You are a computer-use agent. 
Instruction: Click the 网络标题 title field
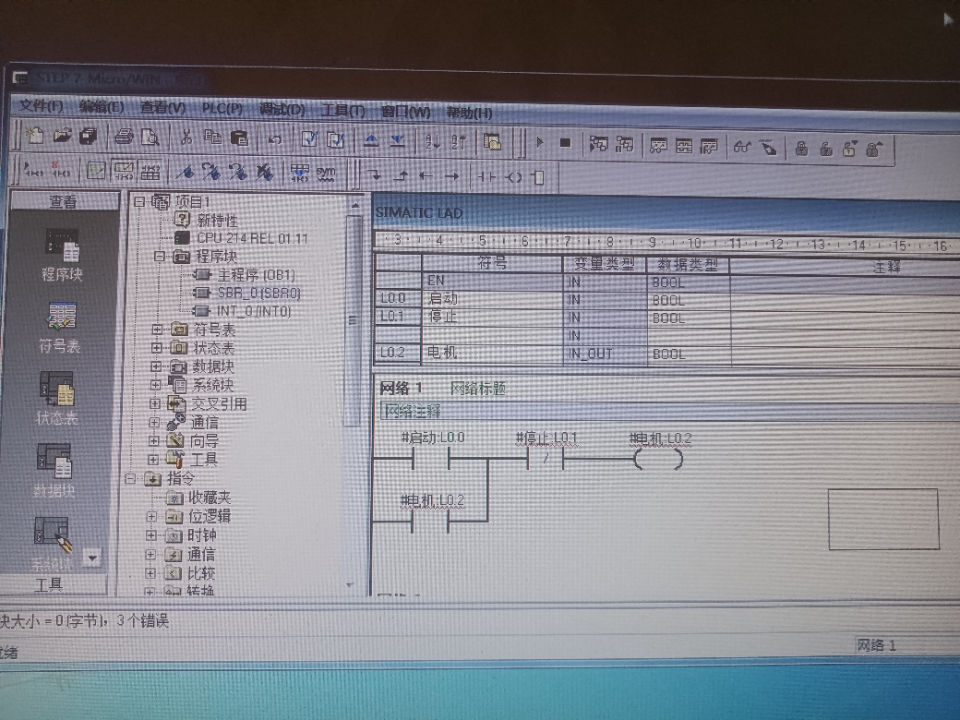[x=478, y=388]
